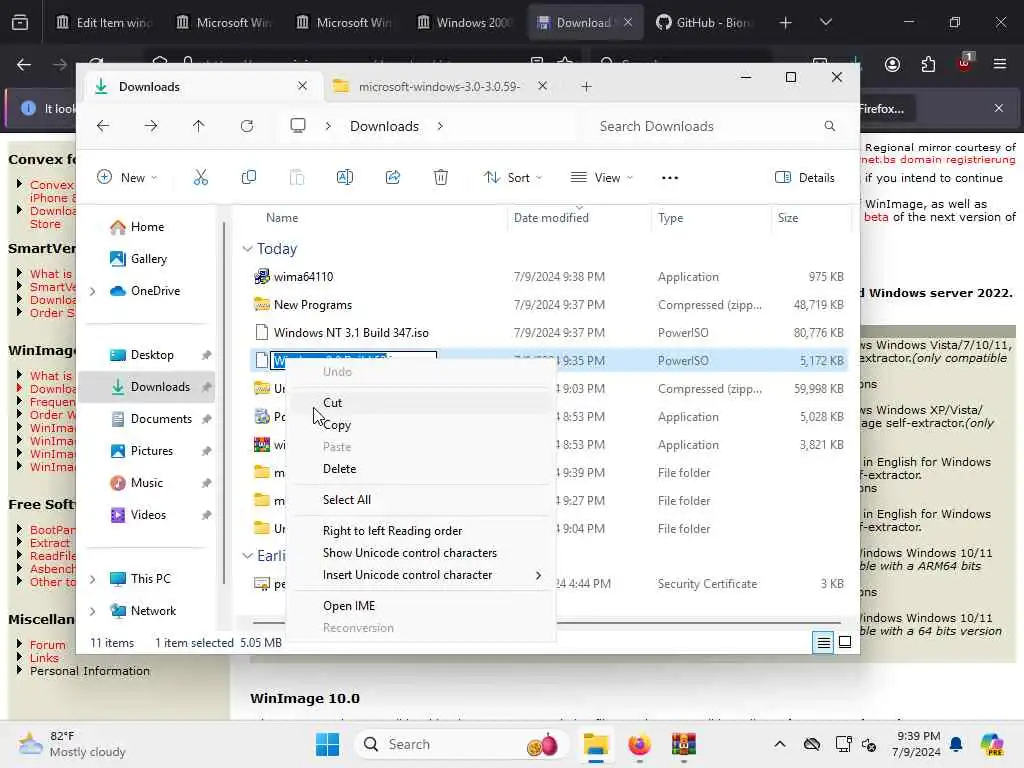Open Firefox extensions puzzle icon
This screenshot has width=1024, height=768.
click(928, 64)
